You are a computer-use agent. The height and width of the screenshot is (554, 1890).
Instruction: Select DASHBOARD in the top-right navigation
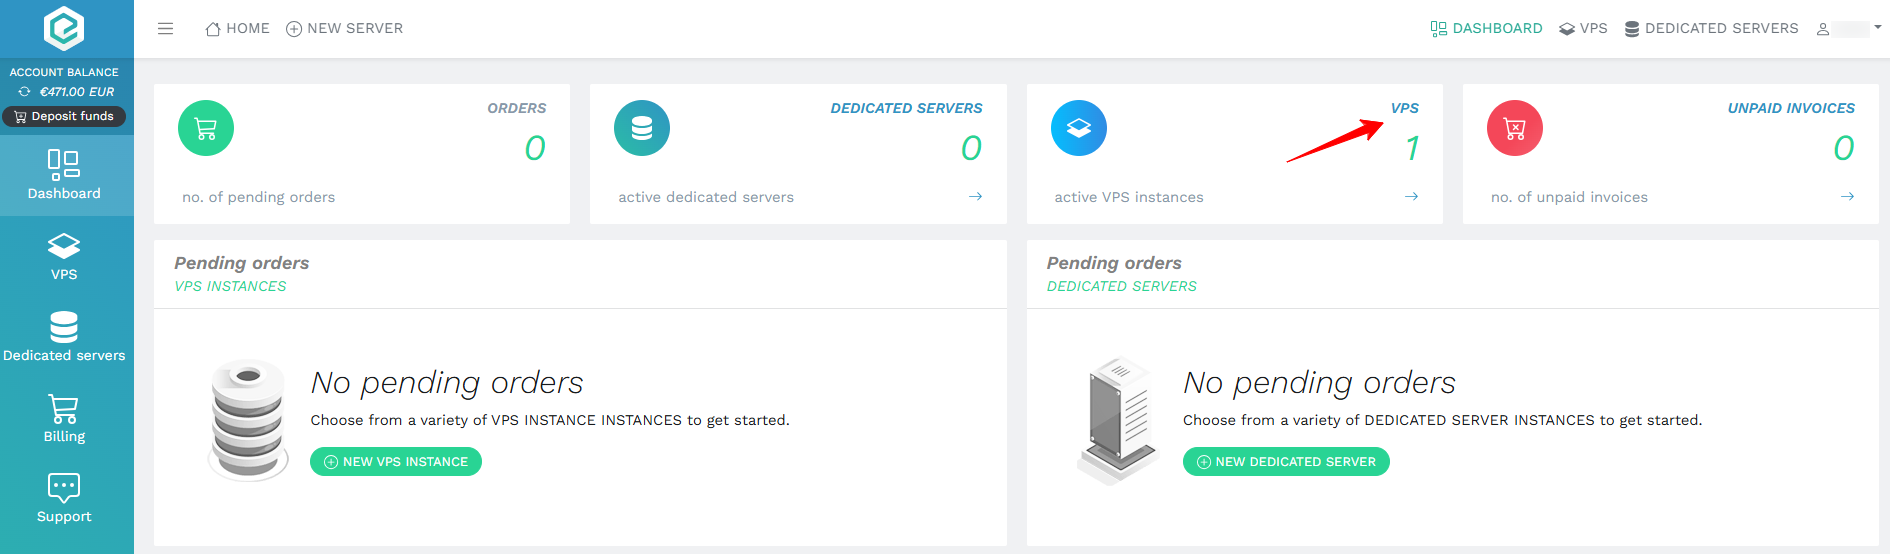[x=1487, y=28]
